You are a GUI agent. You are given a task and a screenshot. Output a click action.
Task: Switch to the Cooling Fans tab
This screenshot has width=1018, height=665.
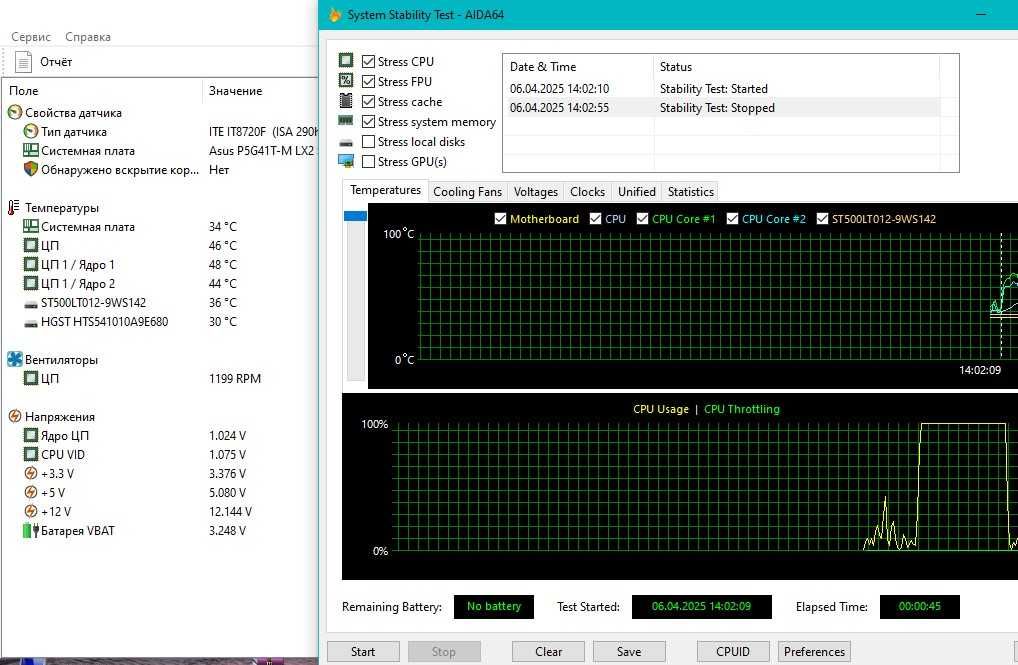pyautogui.click(x=467, y=192)
